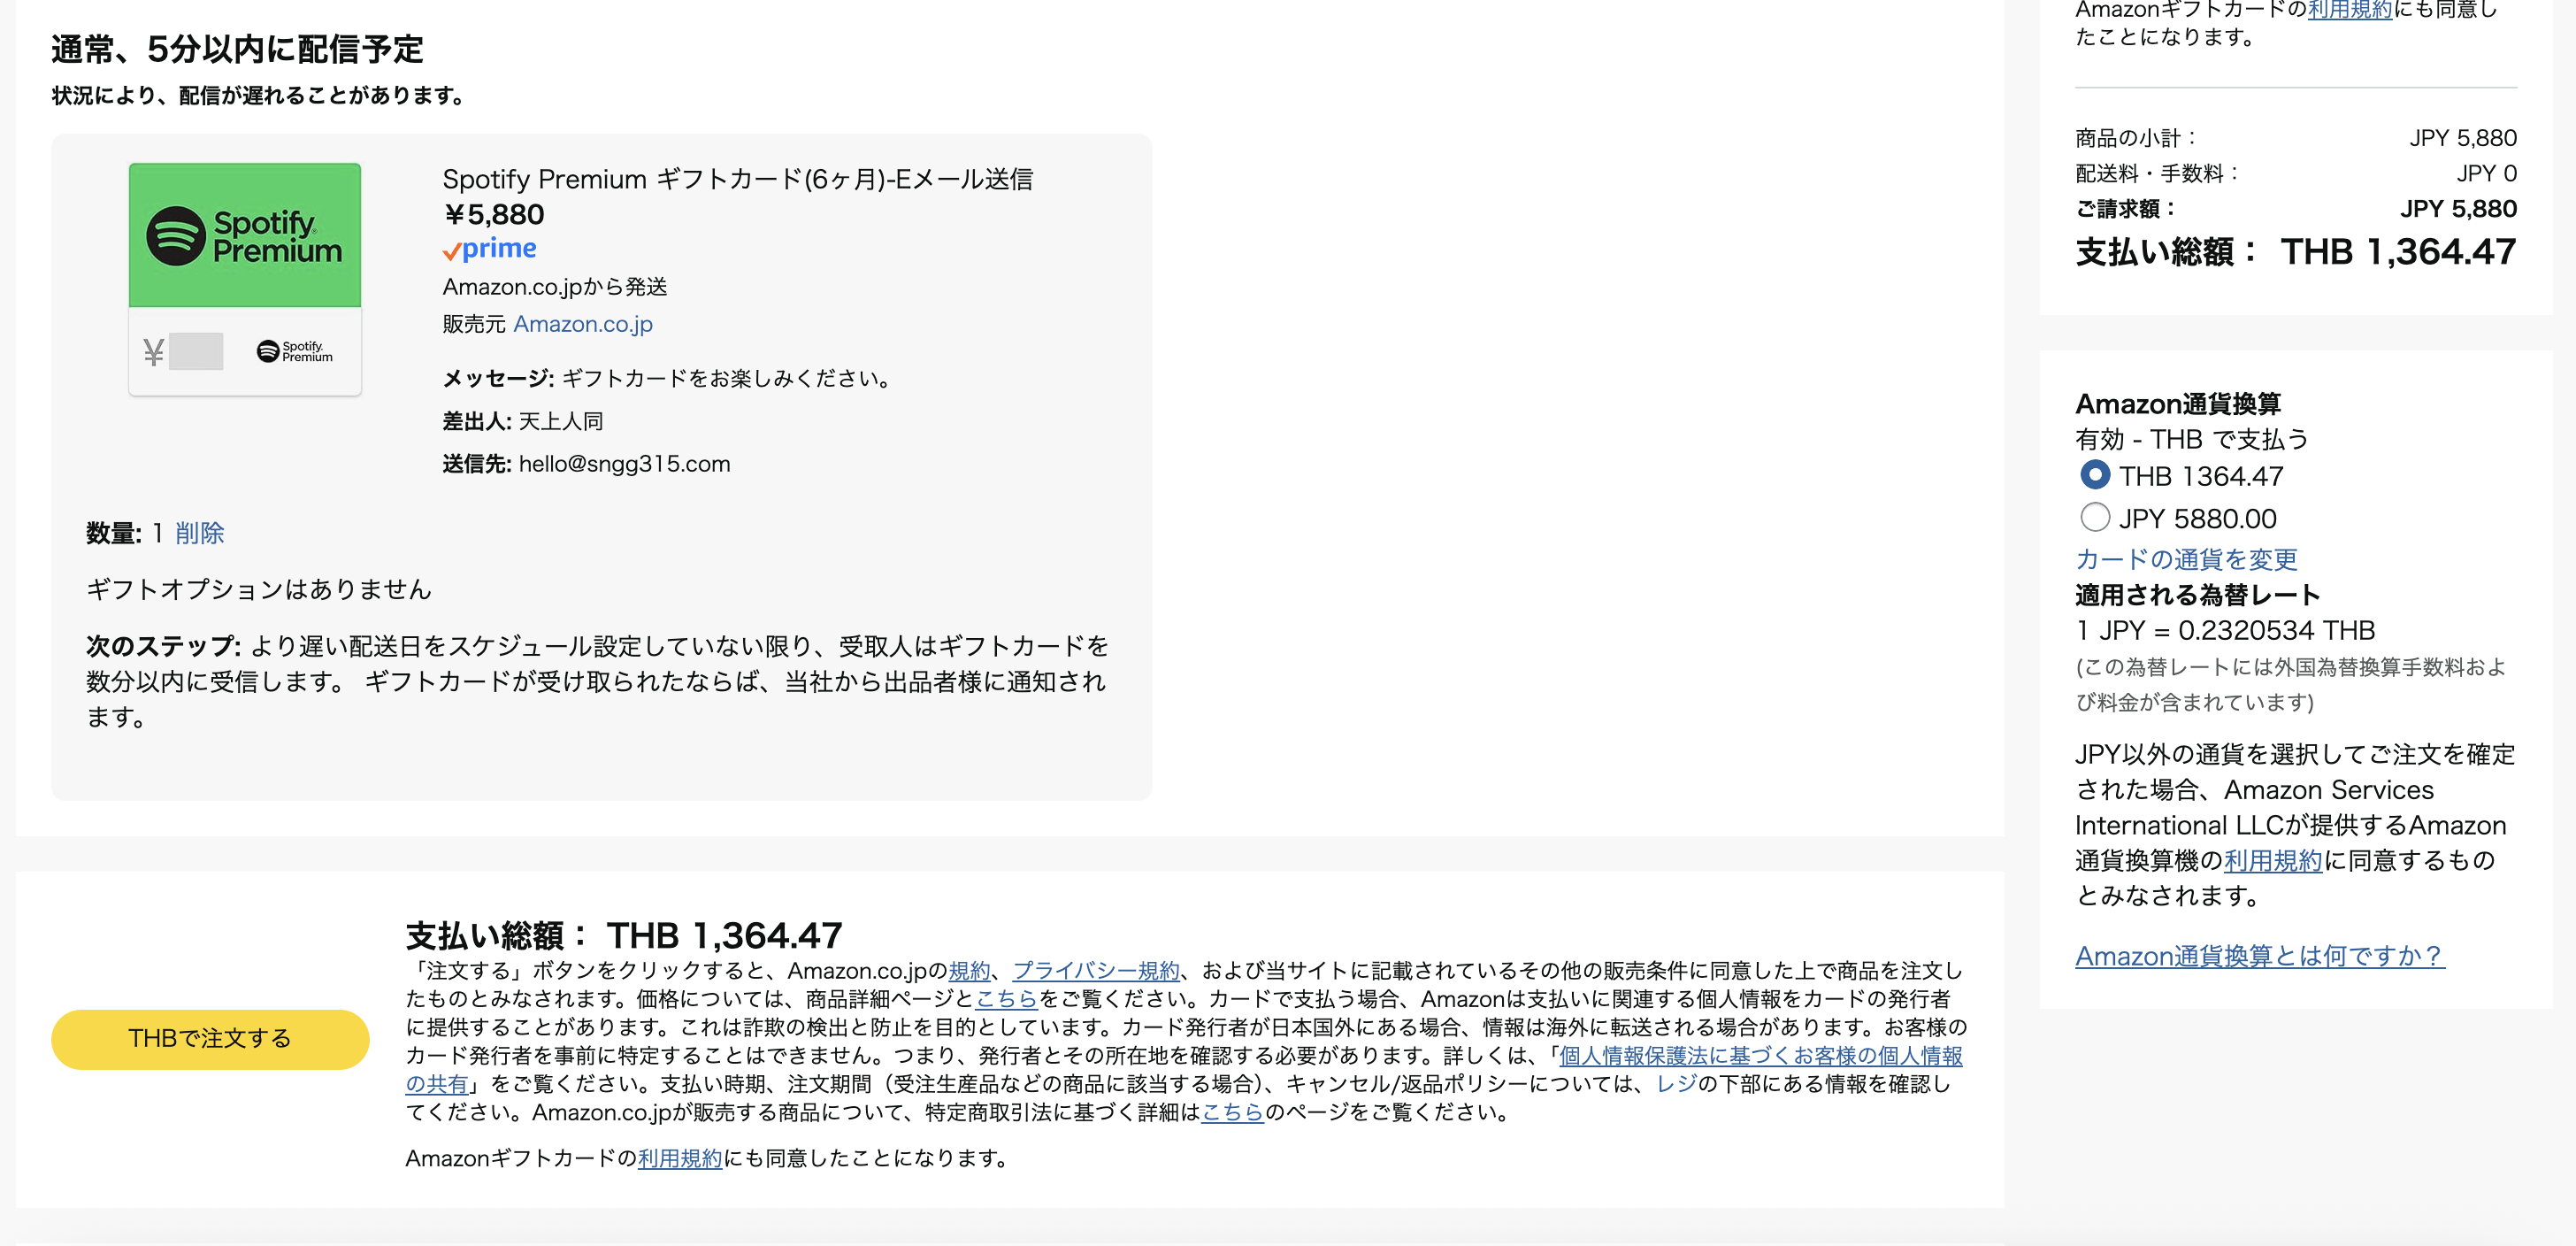This screenshot has height=1246, width=2576.
Task: Click the メッセージ: ギフトカードをお楽しみください line
Action: pyautogui.click(x=667, y=378)
